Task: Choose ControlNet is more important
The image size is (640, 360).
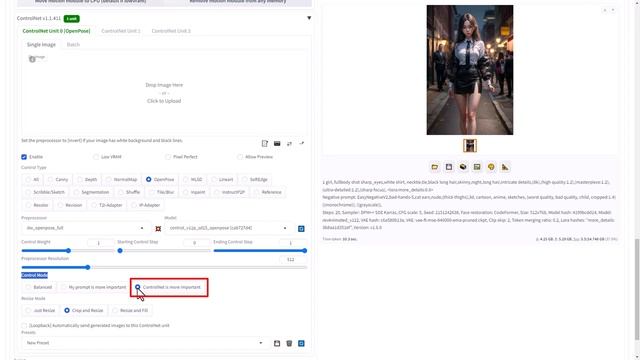Action: tap(168, 287)
